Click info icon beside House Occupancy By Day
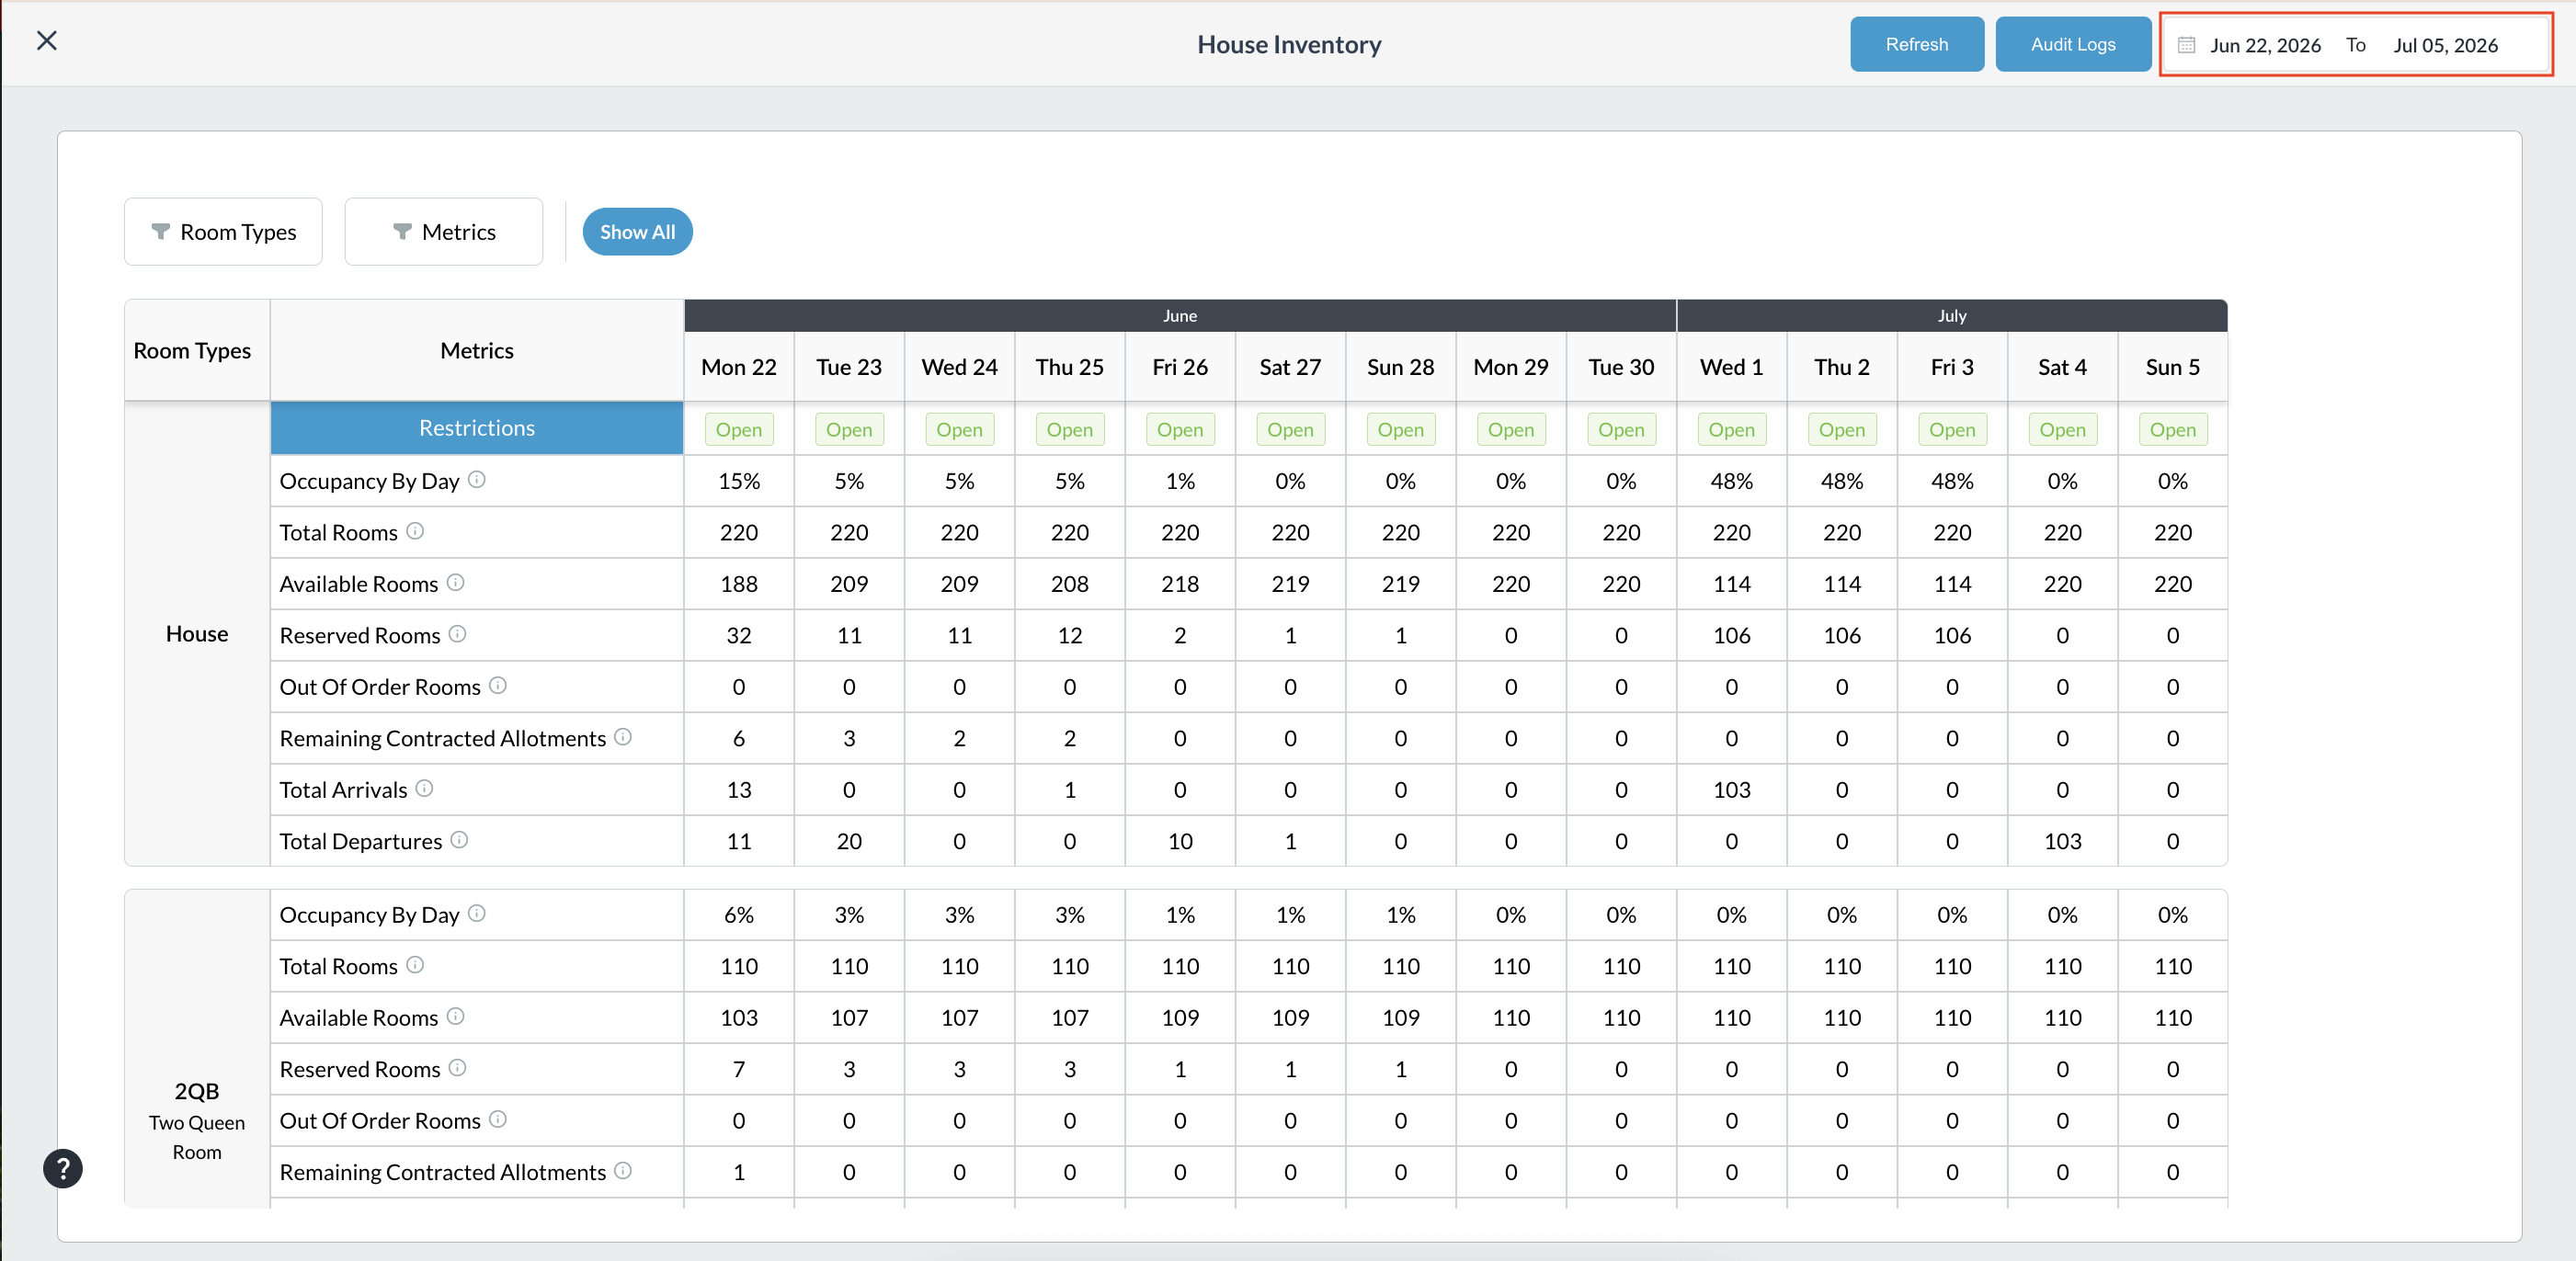This screenshot has width=2576, height=1261. point(477,480)
